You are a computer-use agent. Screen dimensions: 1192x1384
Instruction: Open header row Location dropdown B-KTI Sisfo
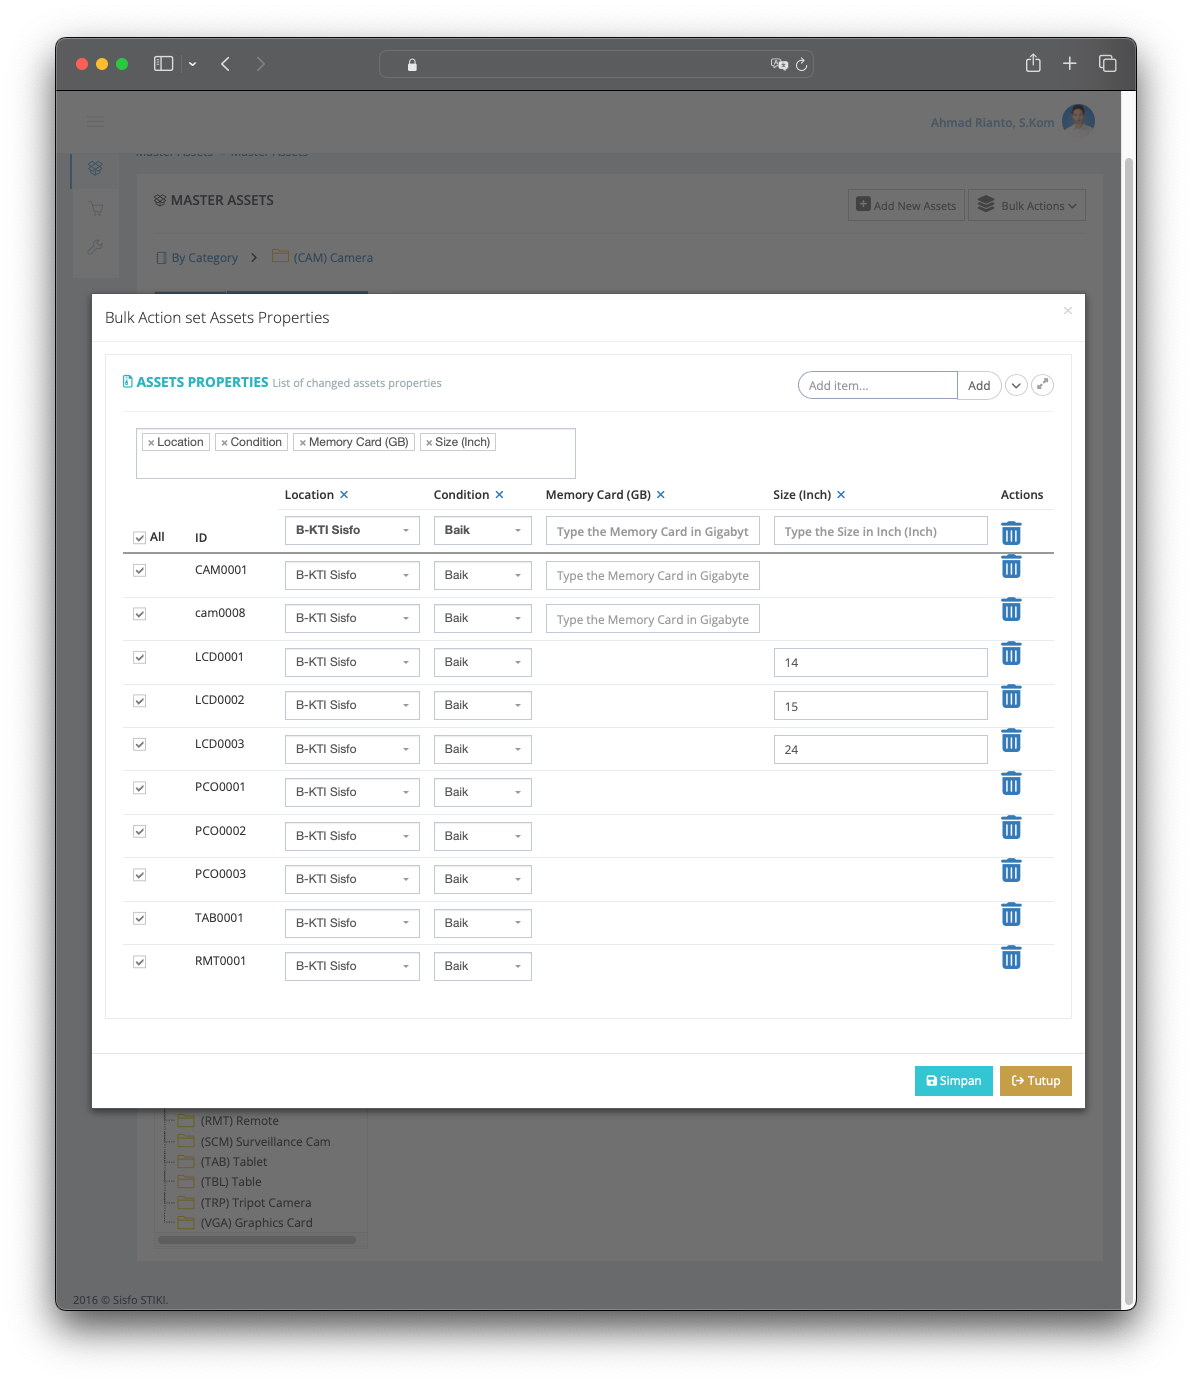[x=352, y=531]
